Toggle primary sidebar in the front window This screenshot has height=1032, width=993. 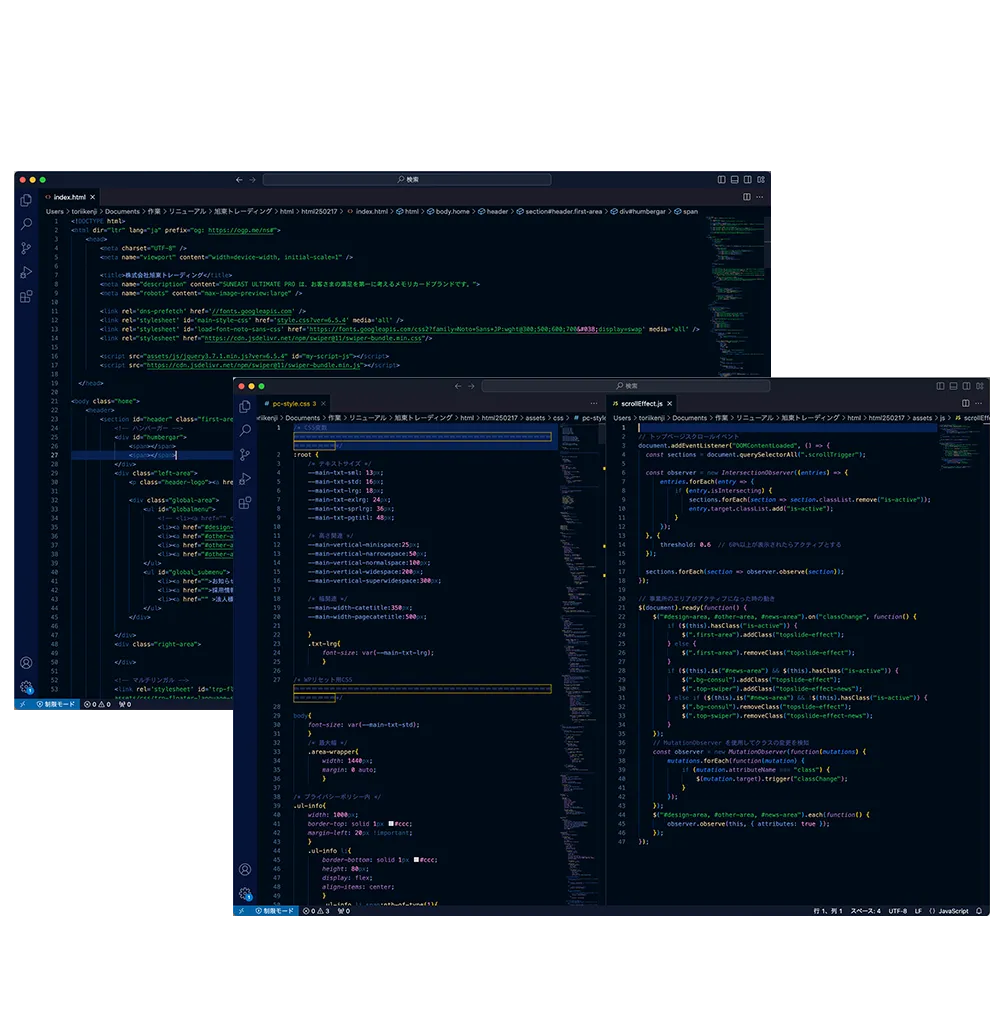tap(940, 386)
